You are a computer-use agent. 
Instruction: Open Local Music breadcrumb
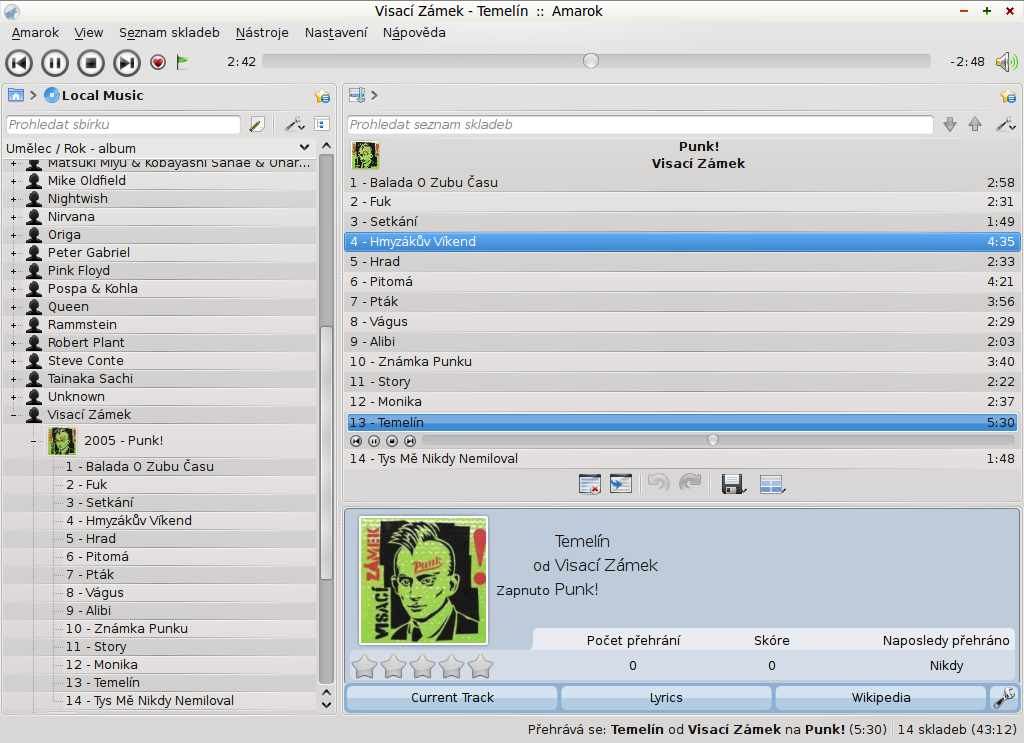[x=94, y=95]
